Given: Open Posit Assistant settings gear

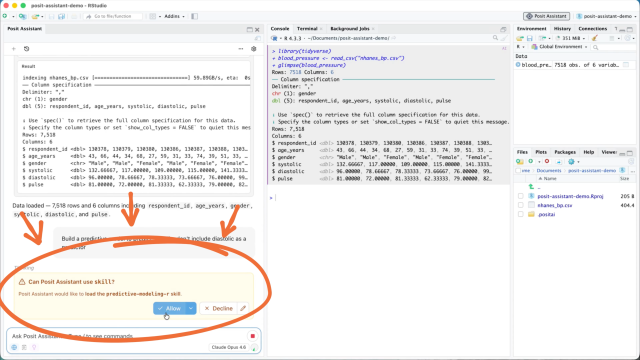Looking at the screenshot, I should click(253, 49).
